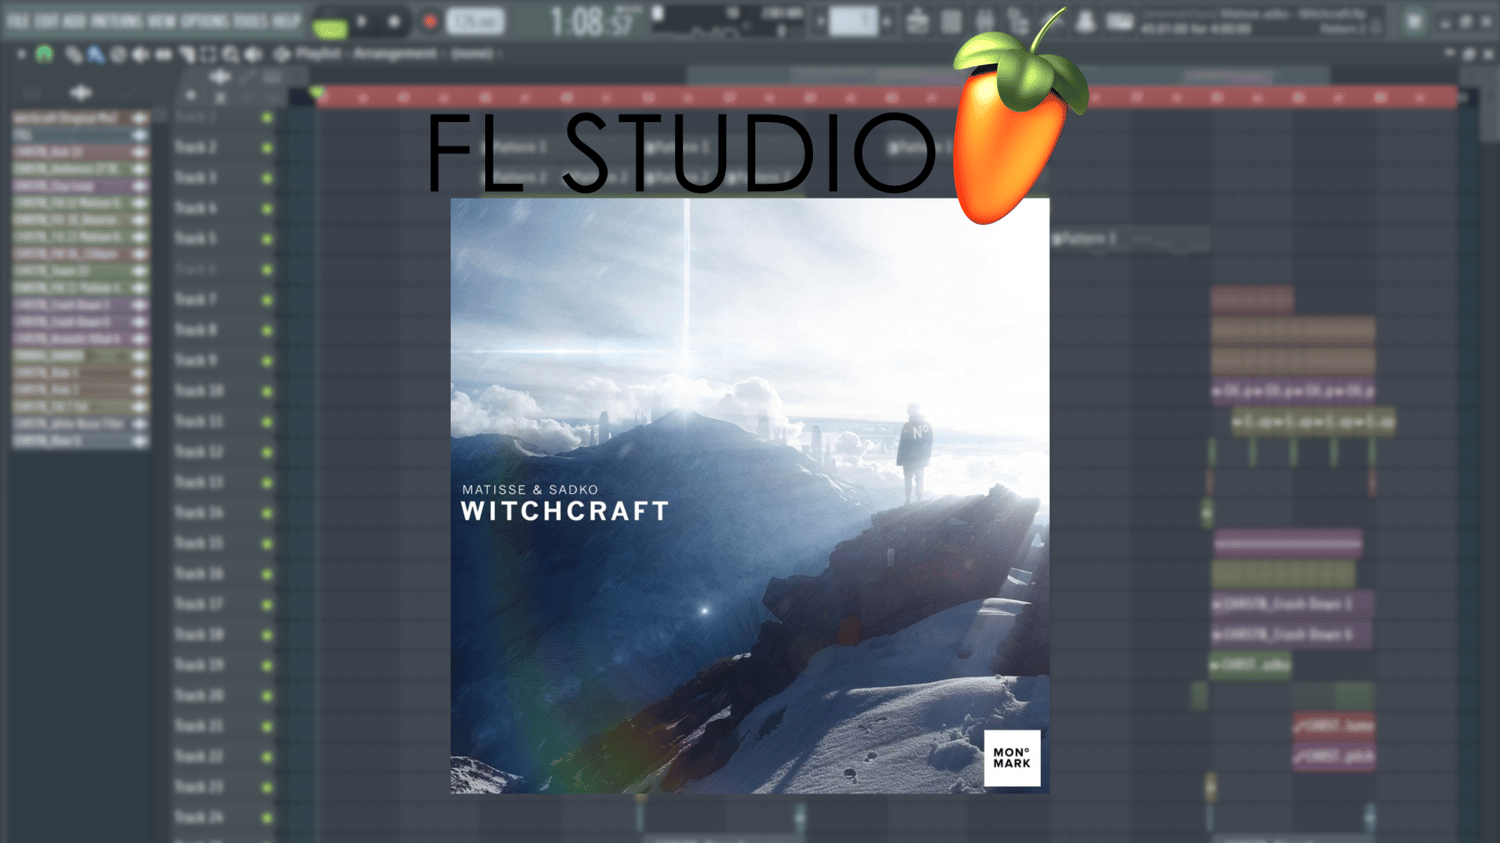
Task: Click the Playlist horizontal scrollbar at top
Action: point(1008,75)
